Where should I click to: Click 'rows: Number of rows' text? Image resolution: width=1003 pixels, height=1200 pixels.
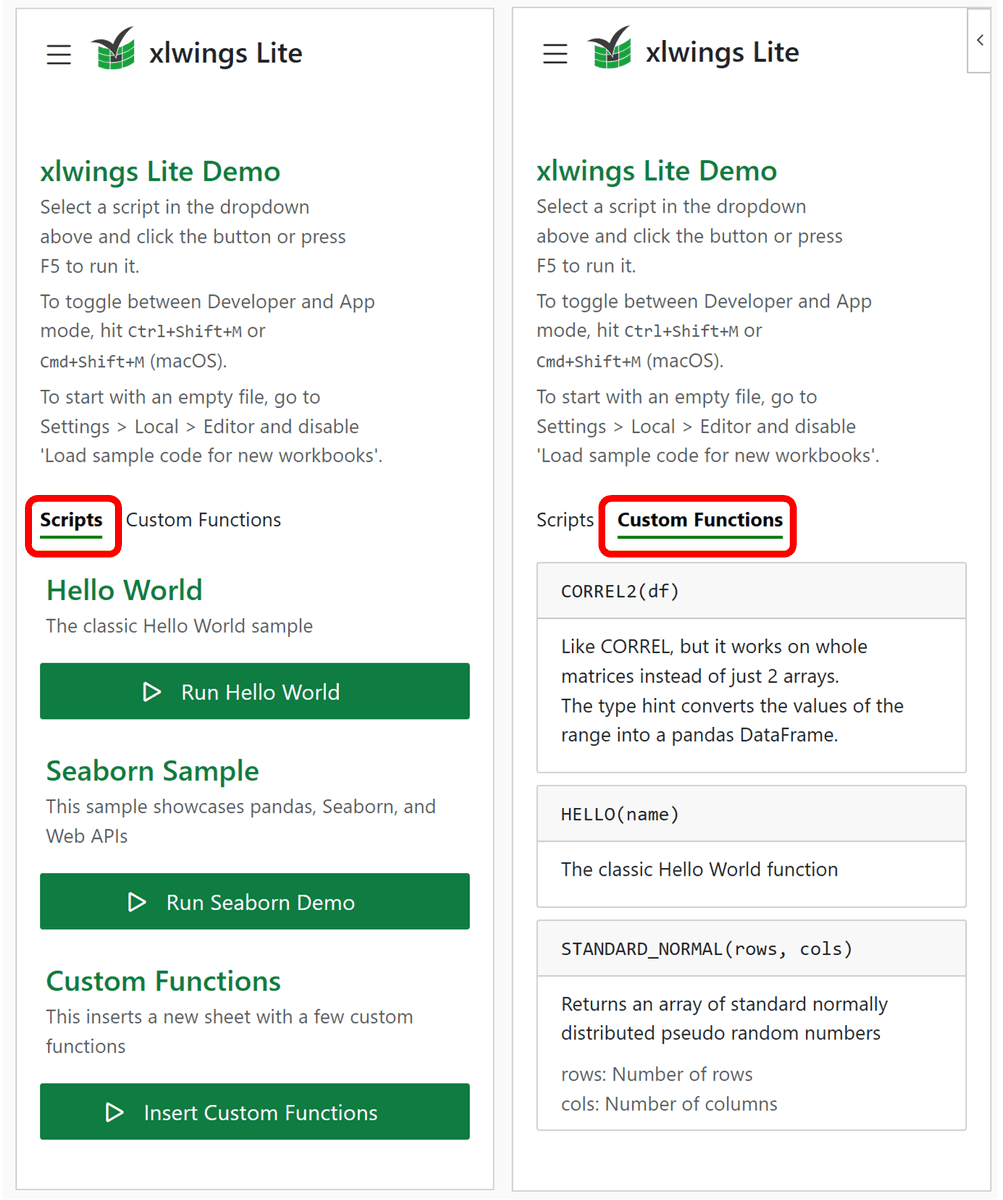657,1075
